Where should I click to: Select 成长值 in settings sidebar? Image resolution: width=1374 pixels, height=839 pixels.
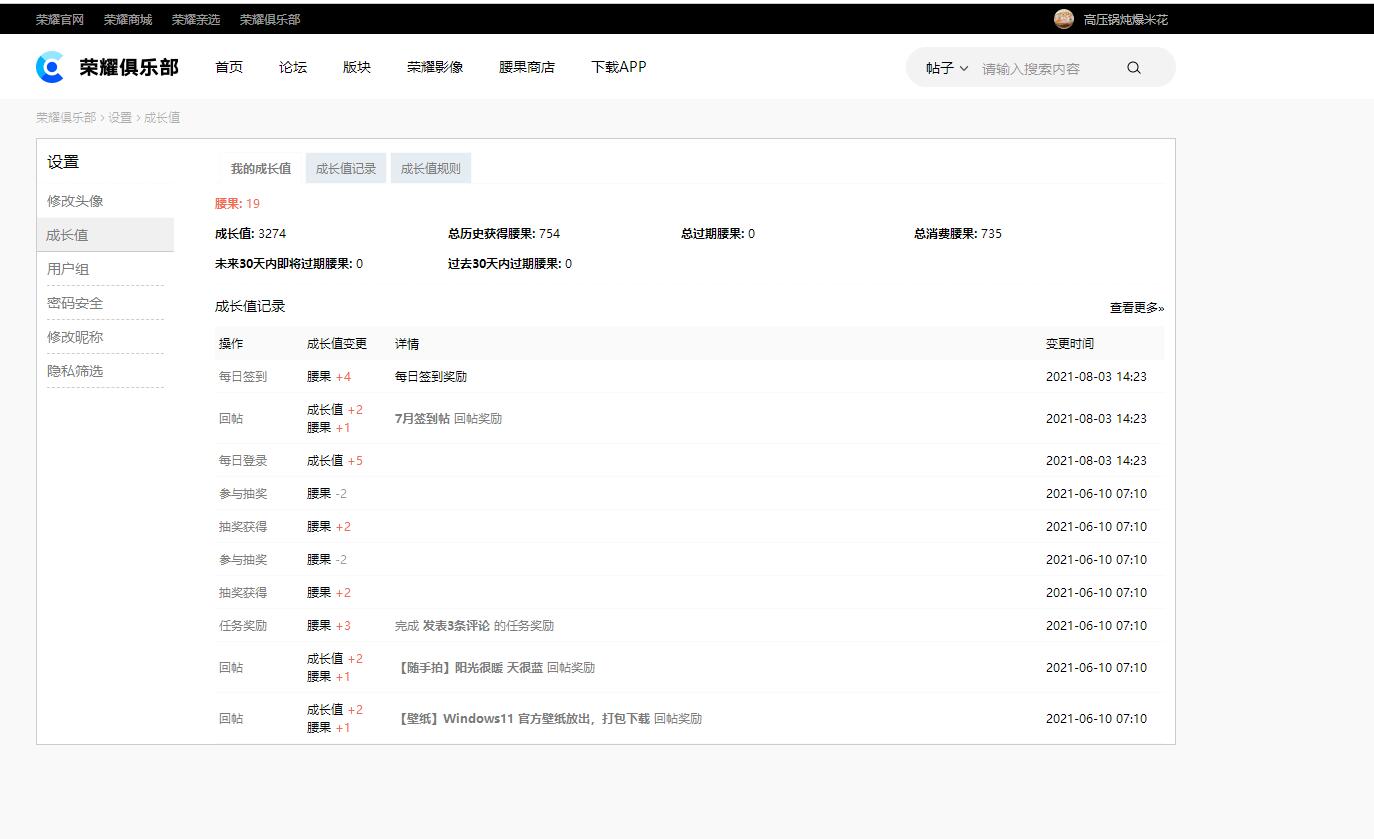coord(105,235)
